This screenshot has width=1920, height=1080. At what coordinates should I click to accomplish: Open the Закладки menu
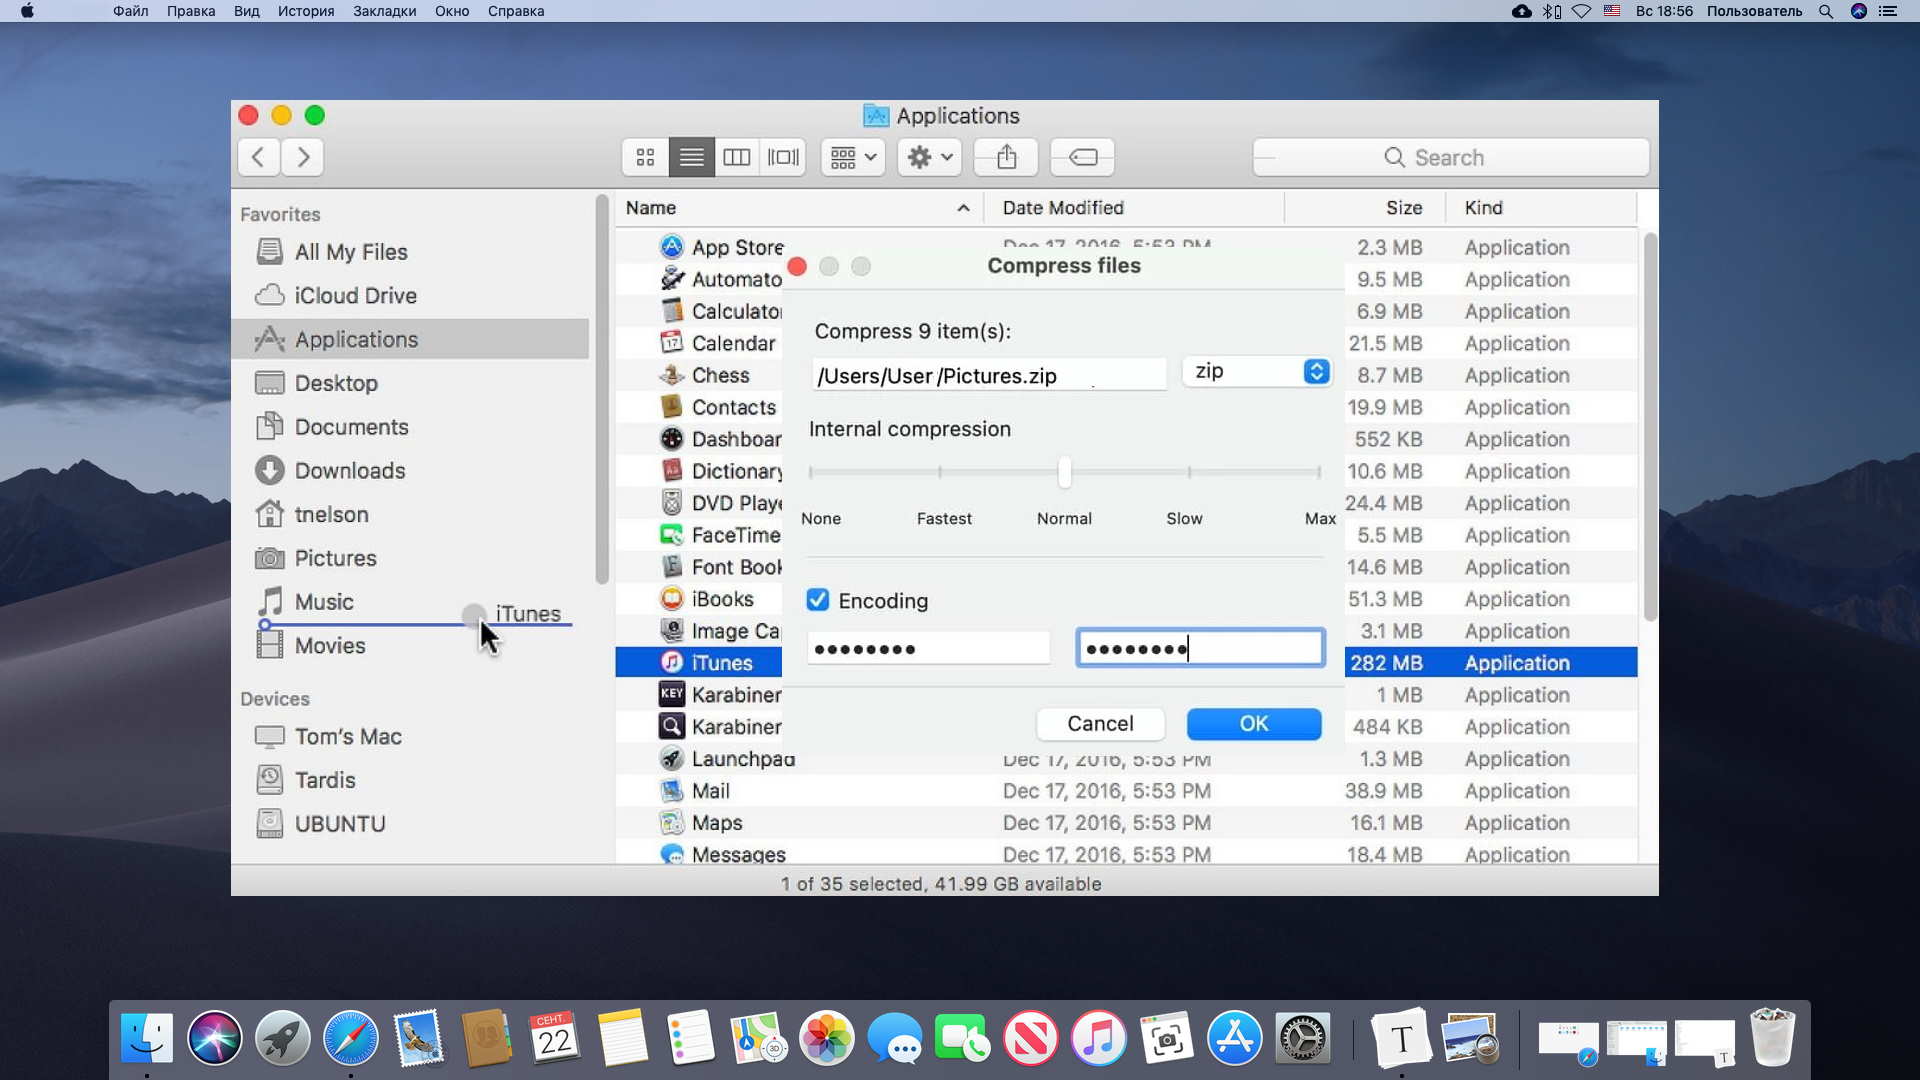point(384,11)
